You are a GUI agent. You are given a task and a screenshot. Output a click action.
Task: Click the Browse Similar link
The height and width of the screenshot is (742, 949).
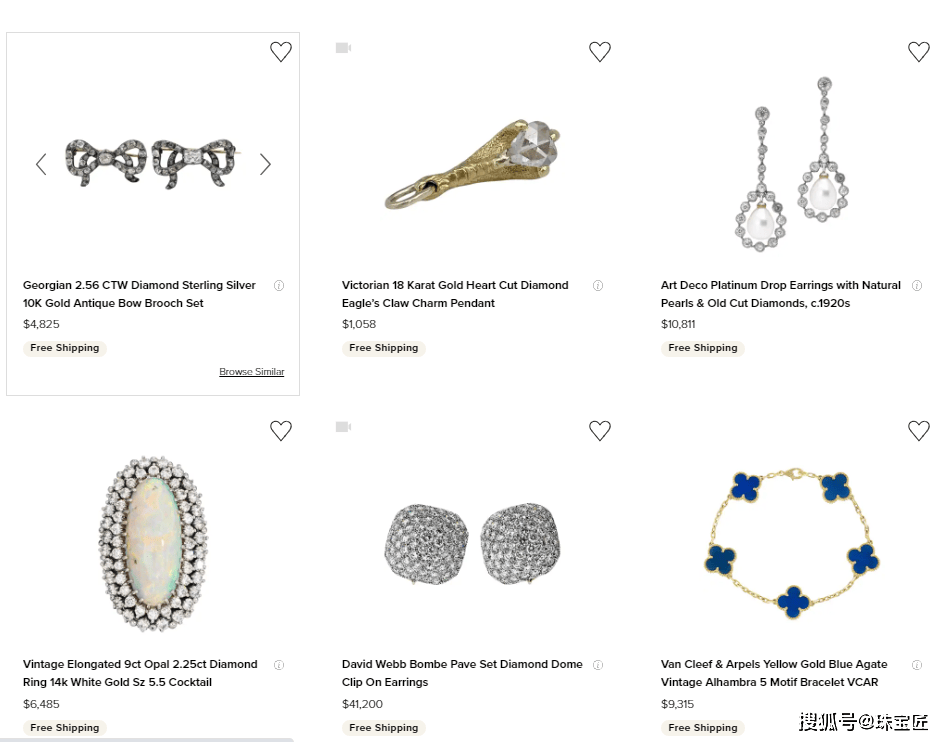point(252,372)
